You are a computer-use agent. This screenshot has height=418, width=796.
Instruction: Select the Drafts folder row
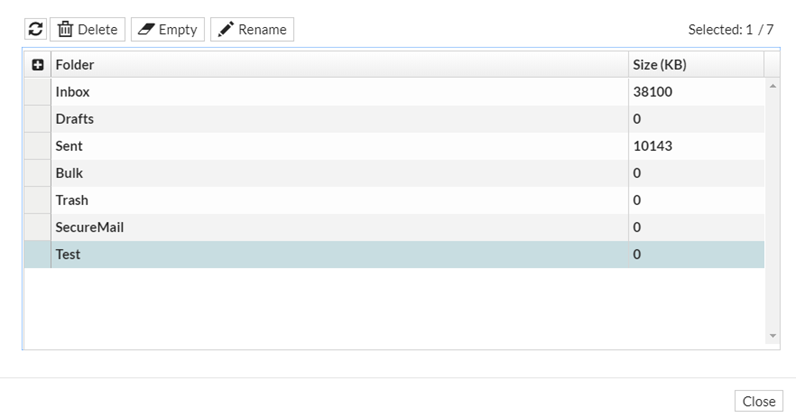pos(340,119)
